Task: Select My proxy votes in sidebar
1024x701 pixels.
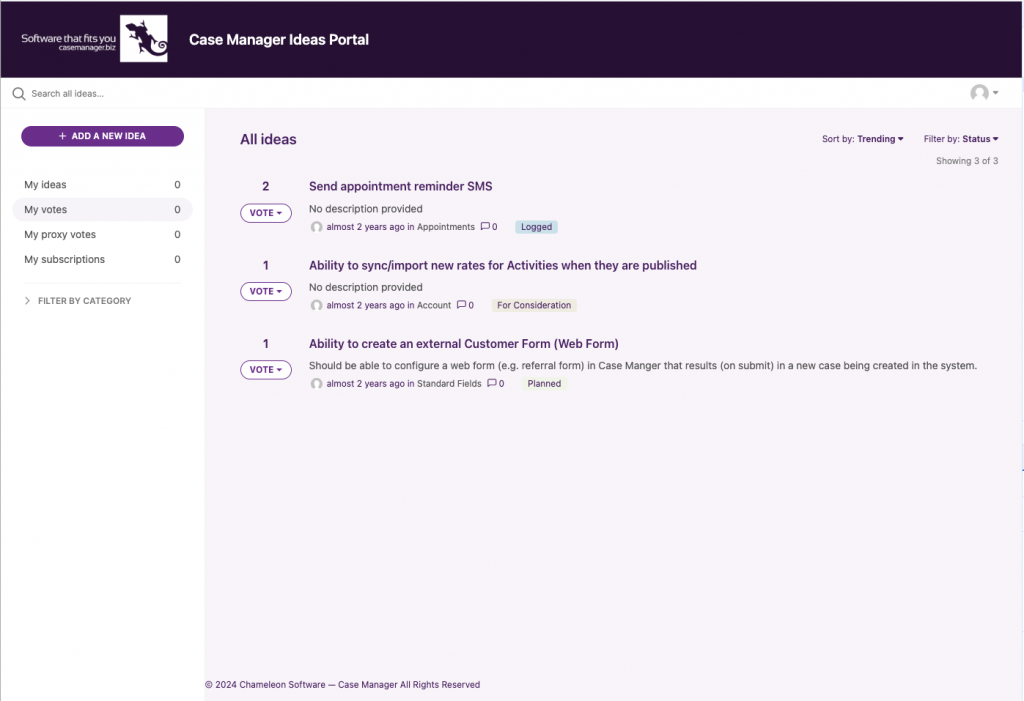Action: [x=103, y=235]
